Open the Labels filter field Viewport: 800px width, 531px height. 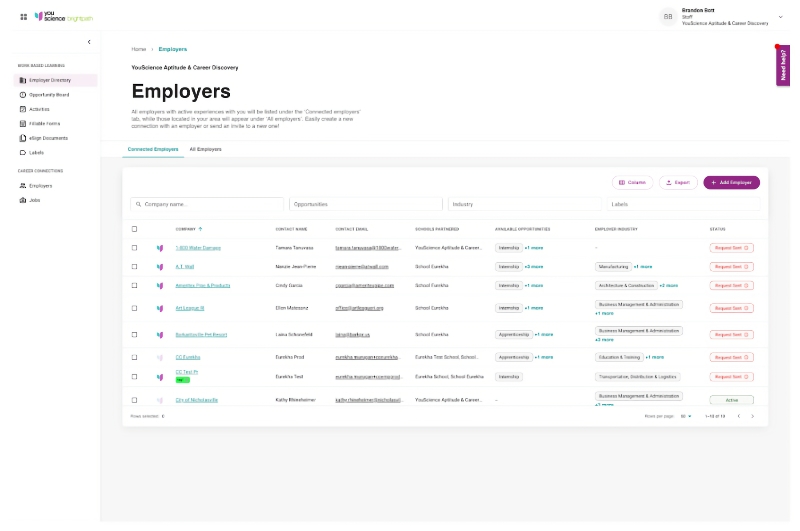coord(683,204)
